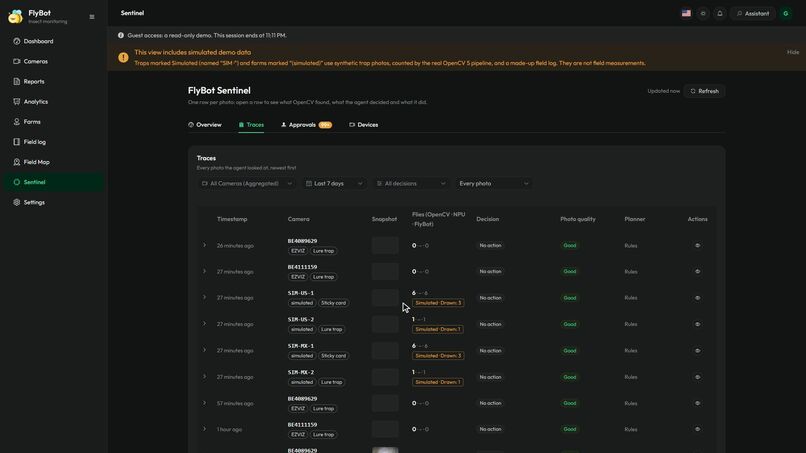Change language via the US flag icon
The image size is (806, 453).
pos(686,13)
